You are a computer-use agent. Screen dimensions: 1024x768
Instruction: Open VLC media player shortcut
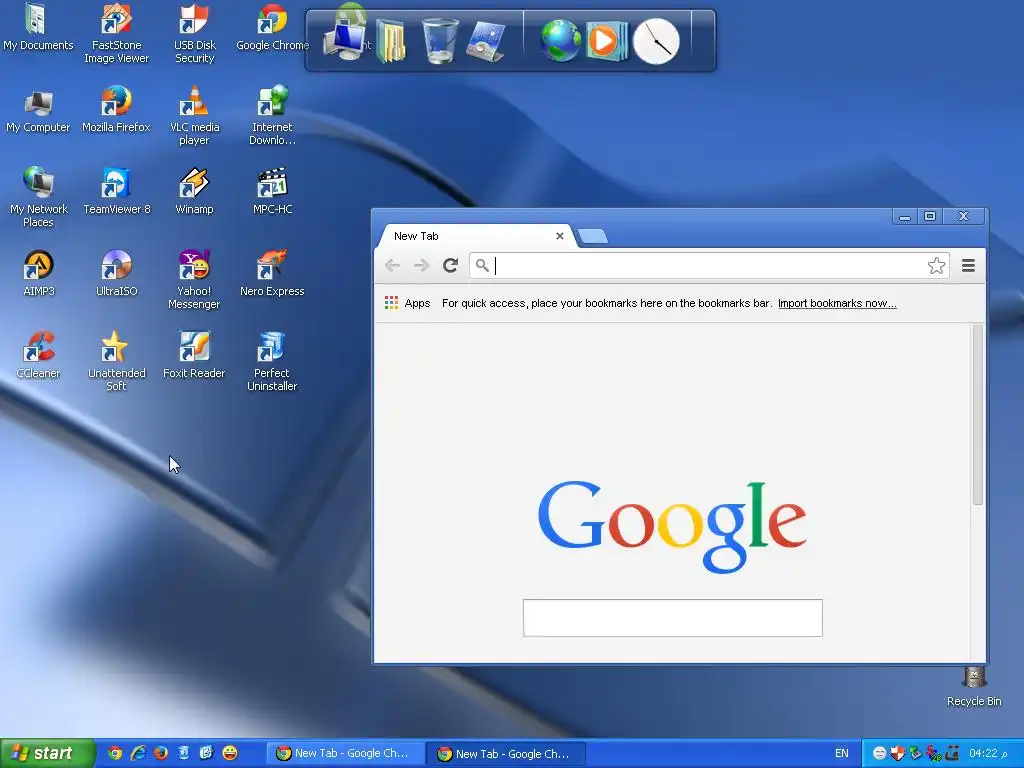coord(194,116)
